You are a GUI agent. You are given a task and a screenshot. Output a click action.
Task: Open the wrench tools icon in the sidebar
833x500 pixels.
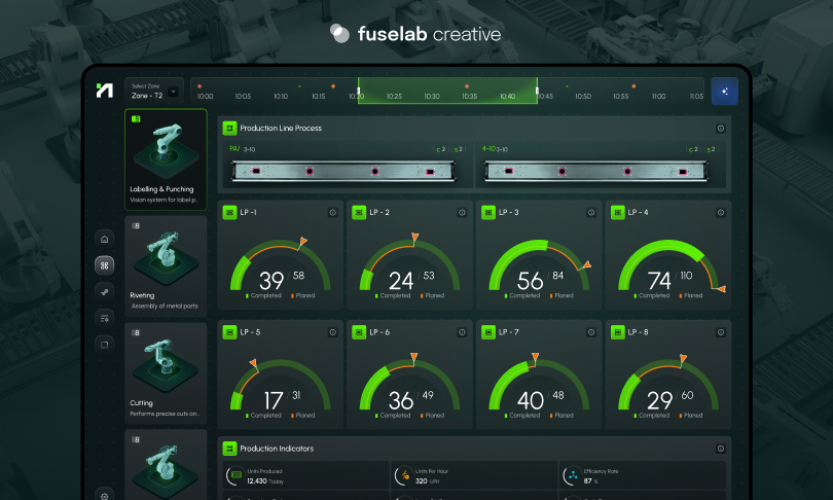(104, 292)
